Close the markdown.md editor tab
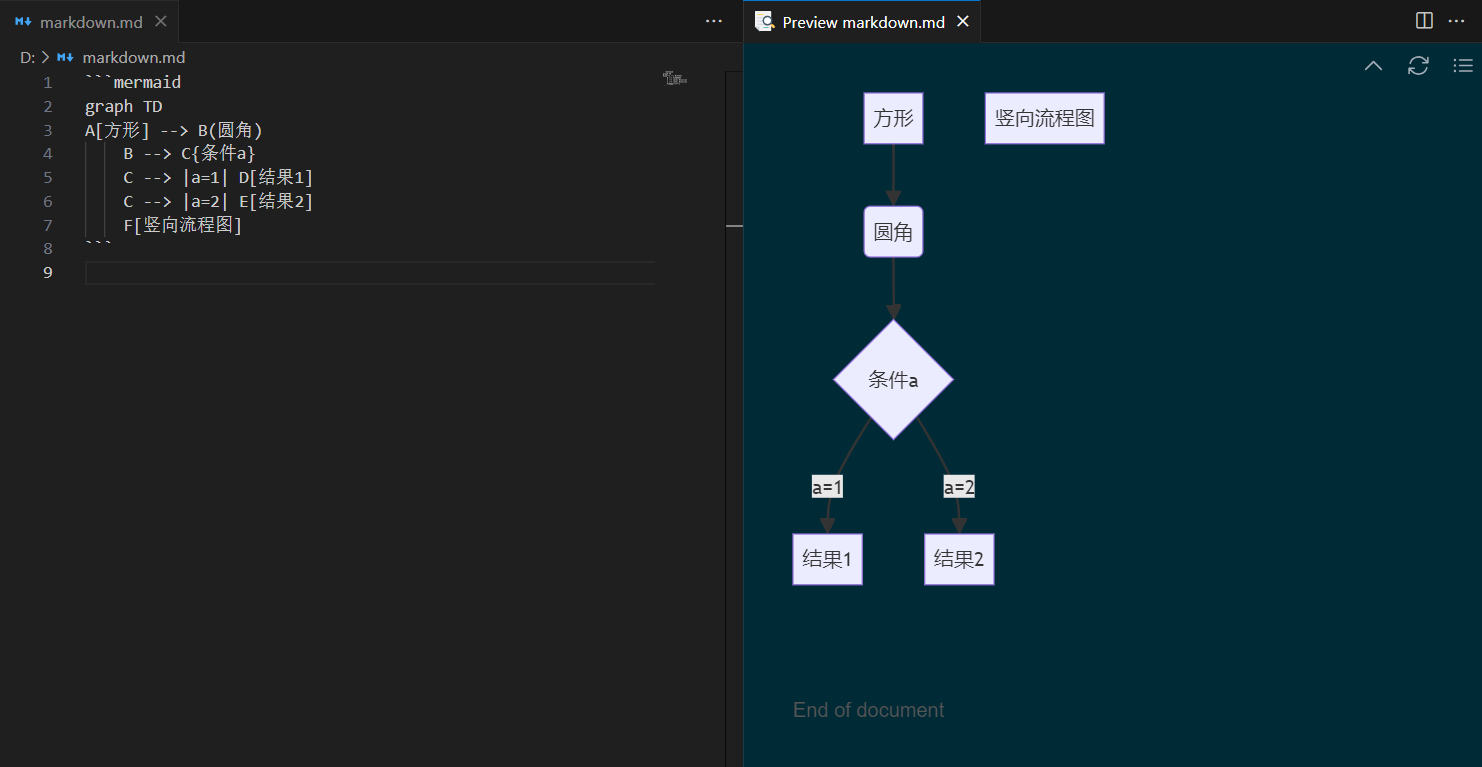The height and width of the screenshot is (767, 1482). 162,22
